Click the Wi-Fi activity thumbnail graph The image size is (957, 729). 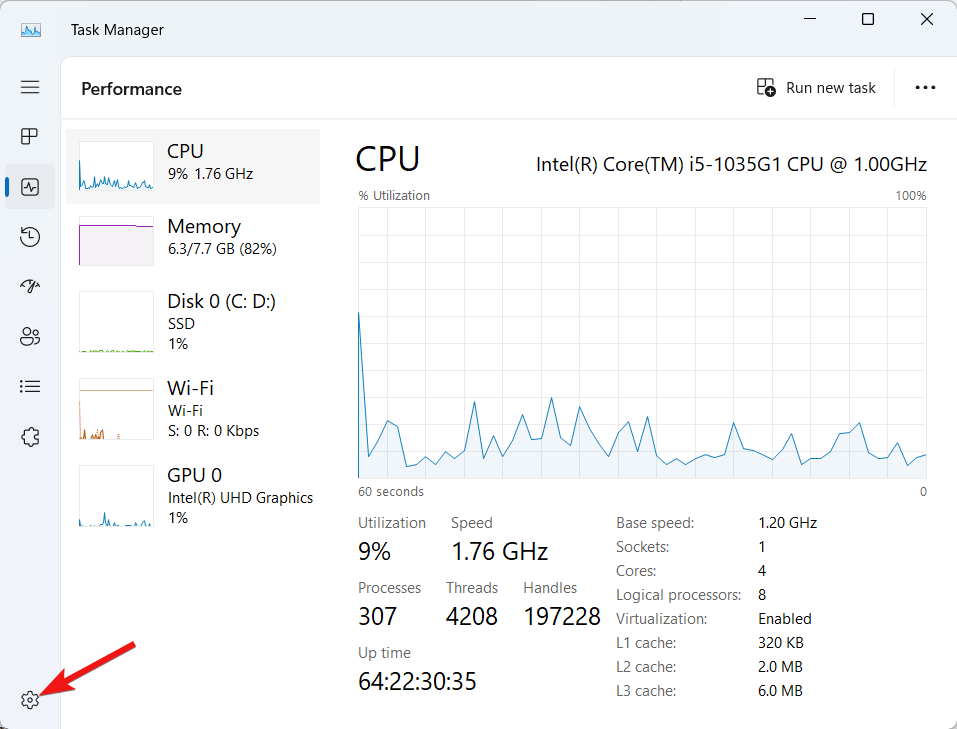(x=116, y=409)
